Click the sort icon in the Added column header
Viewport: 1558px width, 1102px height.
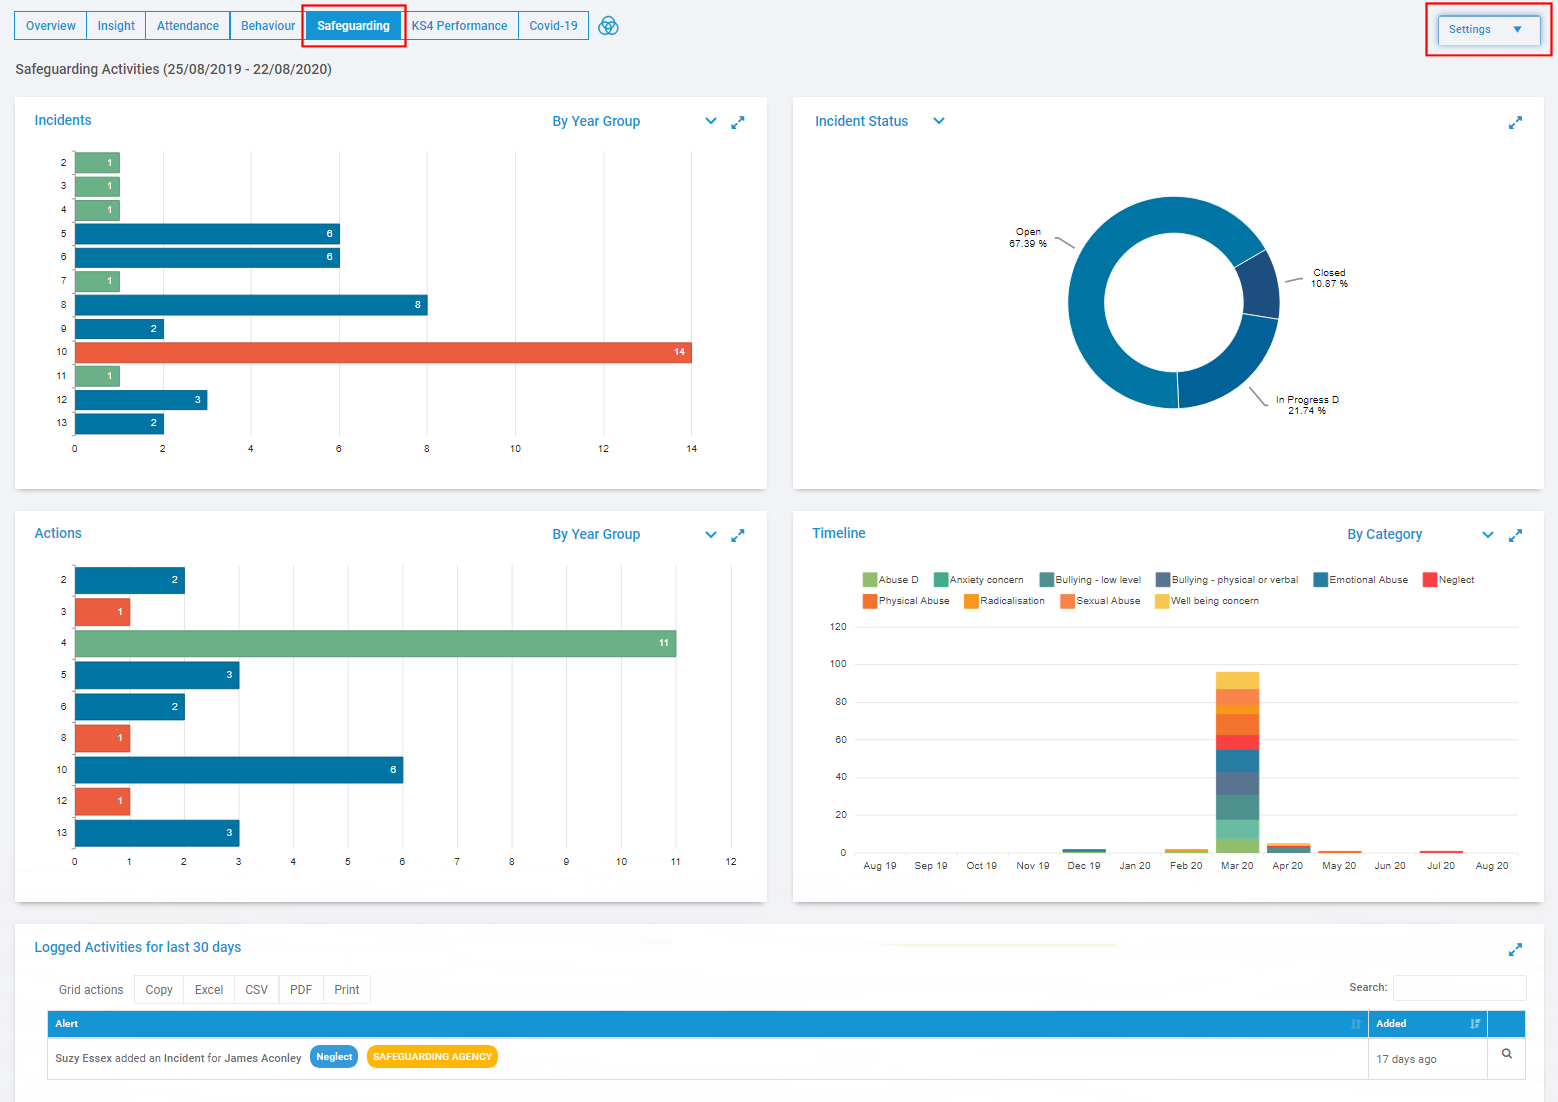[1474, 1023]
